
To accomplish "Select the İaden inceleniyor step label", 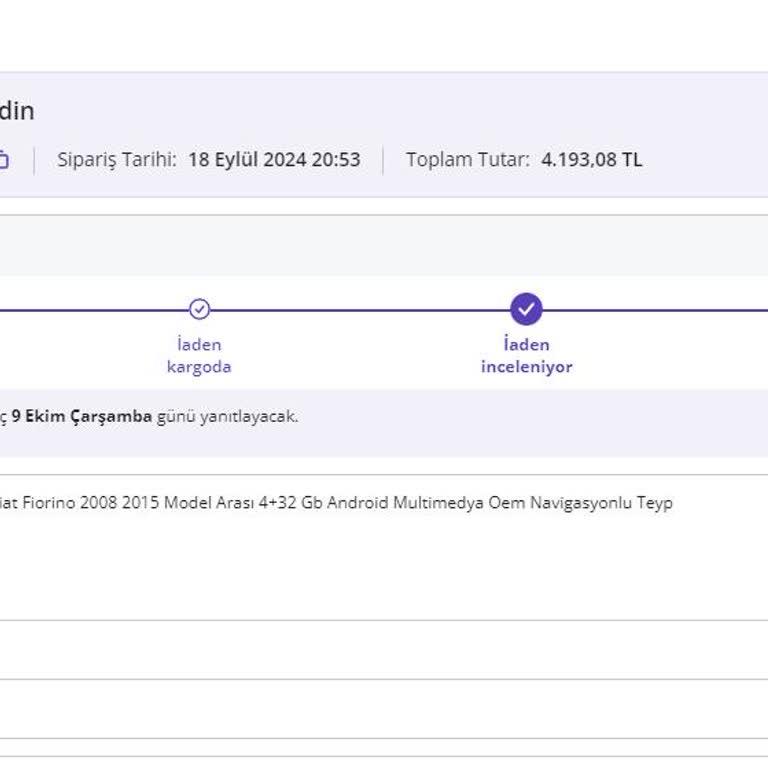I will point(526,356).
